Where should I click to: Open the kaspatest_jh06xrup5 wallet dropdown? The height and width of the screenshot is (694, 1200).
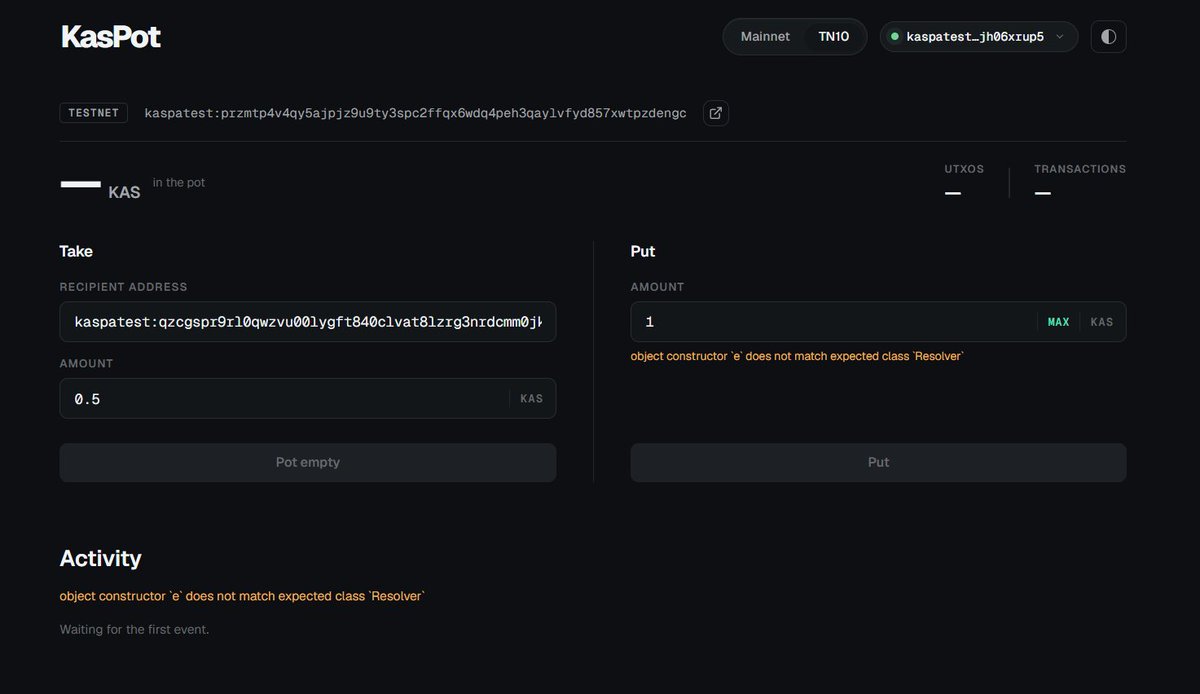(978, 37)
